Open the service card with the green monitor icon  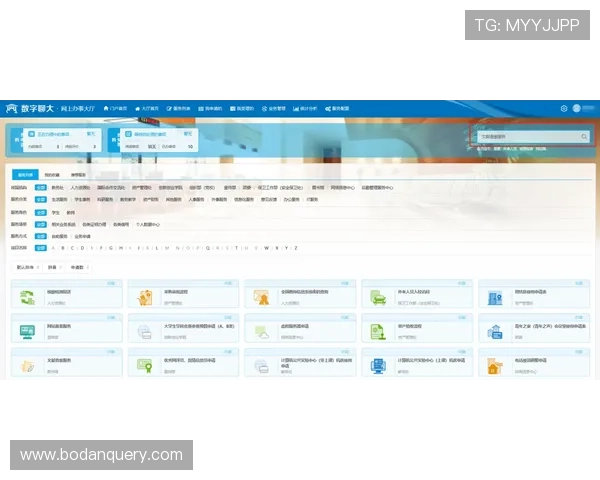coord(27,331)
